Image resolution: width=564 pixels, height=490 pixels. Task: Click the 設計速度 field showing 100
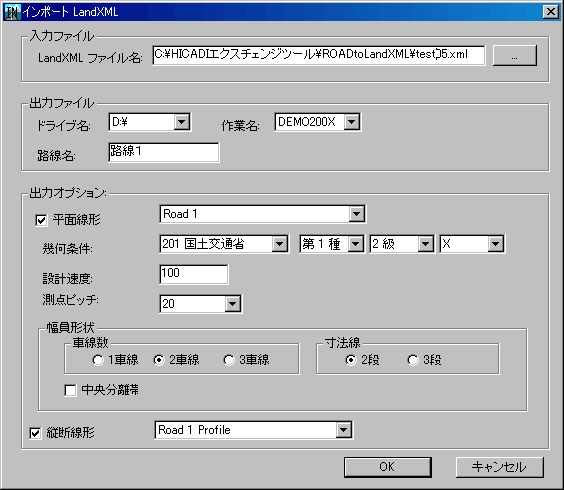pyautogui.click(x=194, y=274)
